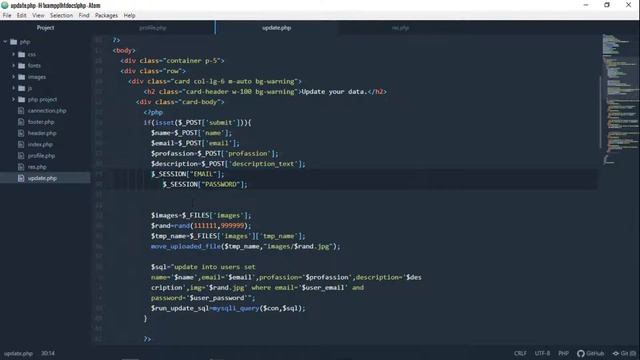Open index.php from the tree
The width and height of the screenshot is (640, 360).
[40, 144]
